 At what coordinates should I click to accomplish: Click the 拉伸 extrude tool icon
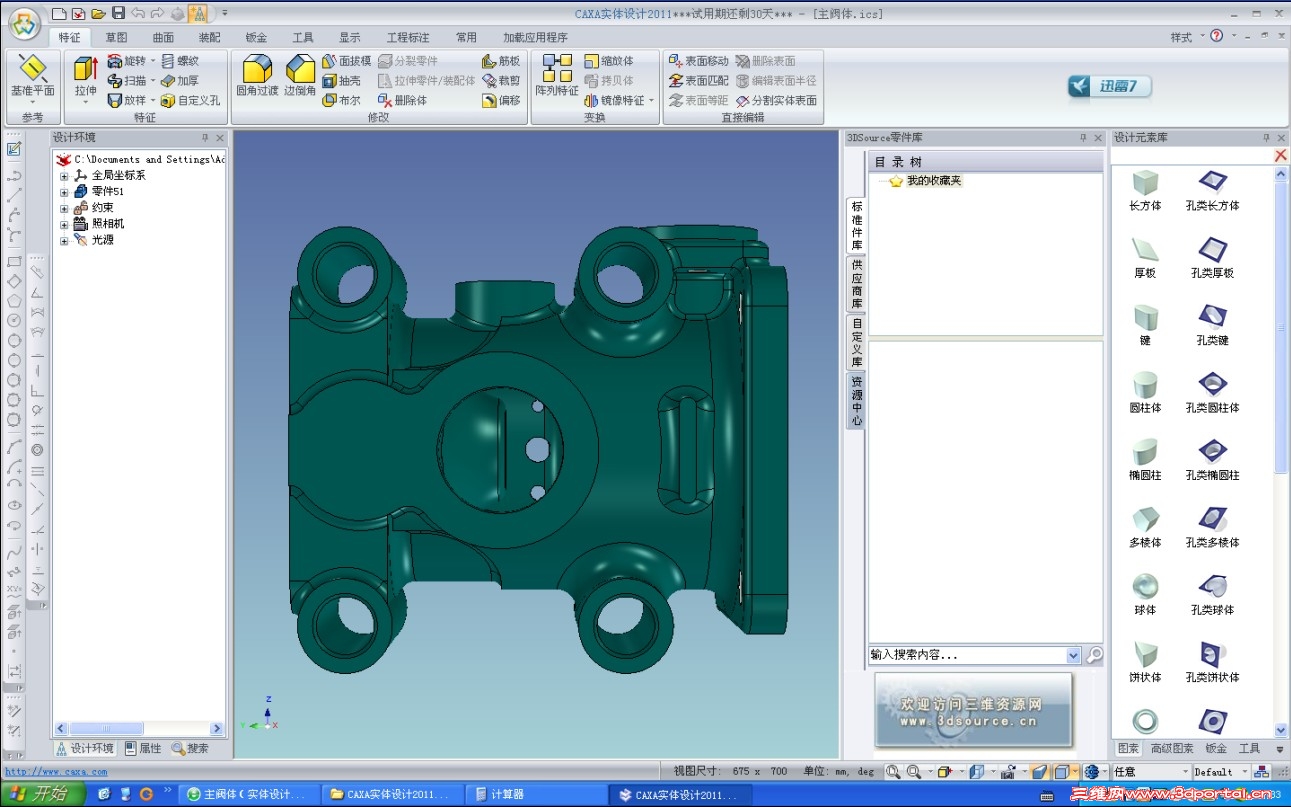86,68
